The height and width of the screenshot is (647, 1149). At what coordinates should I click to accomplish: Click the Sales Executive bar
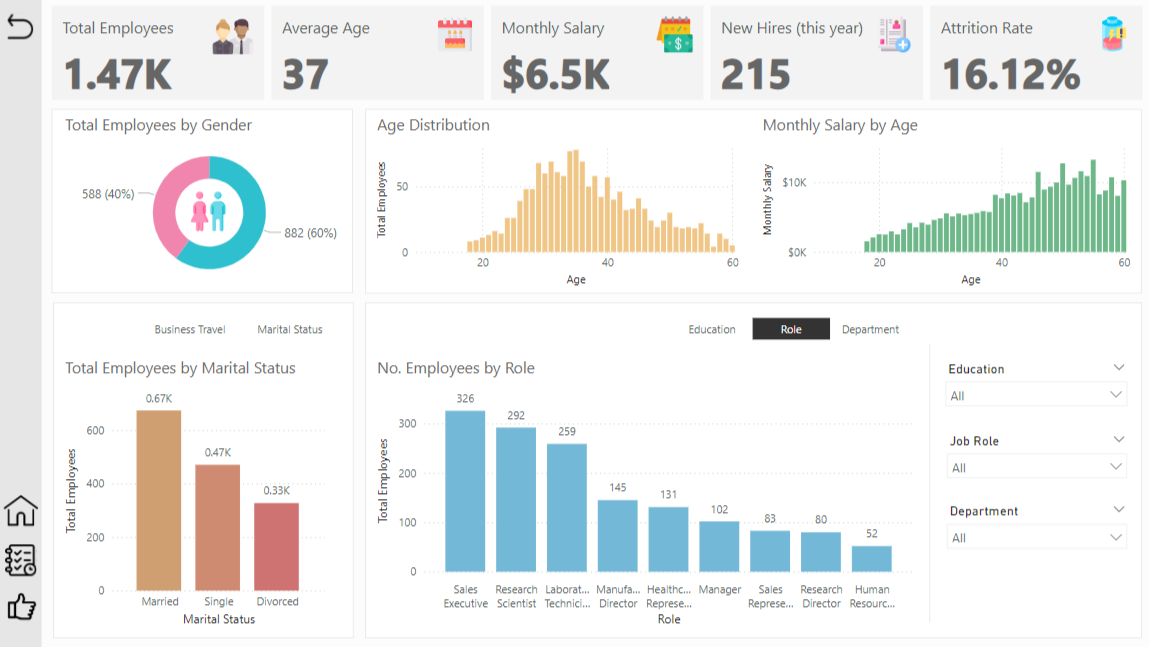click(465, 490)
